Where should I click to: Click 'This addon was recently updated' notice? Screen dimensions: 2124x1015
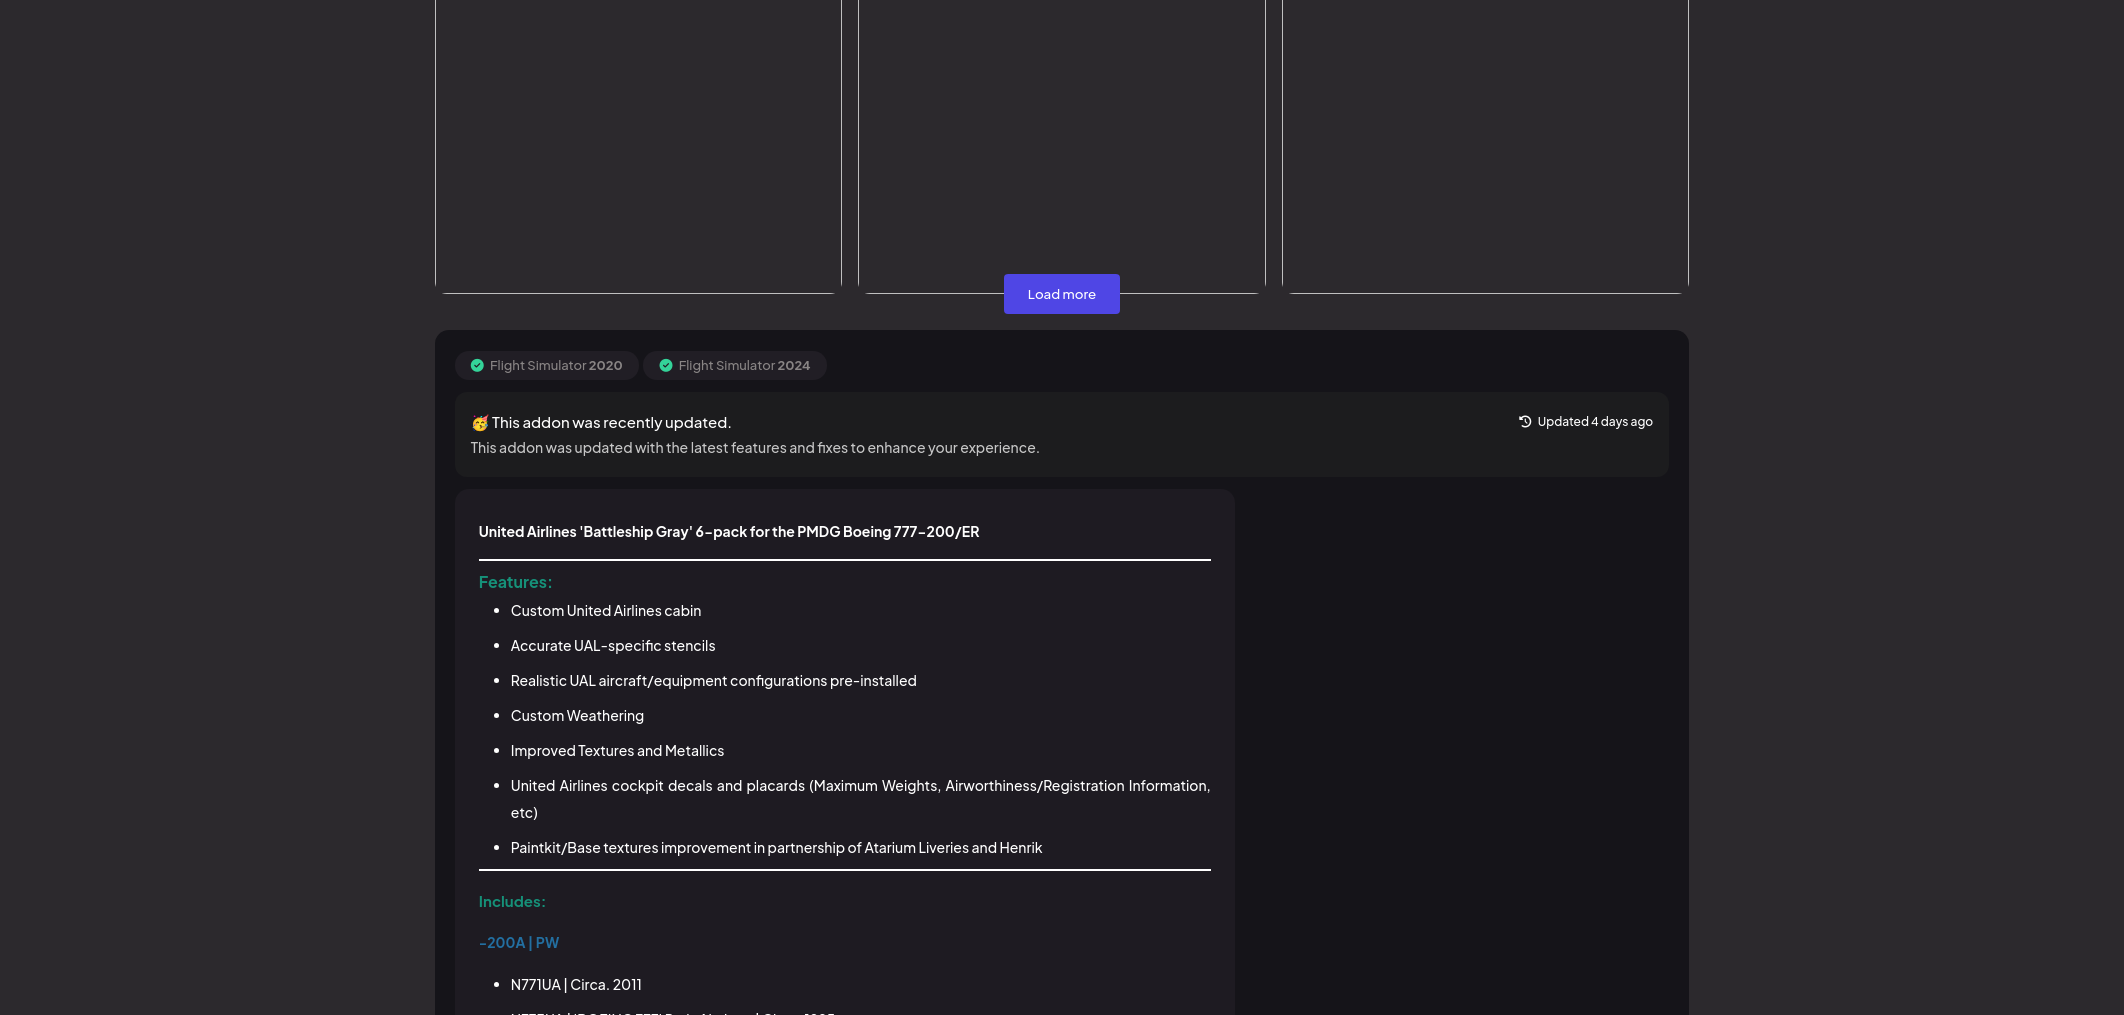click(611, 423)
